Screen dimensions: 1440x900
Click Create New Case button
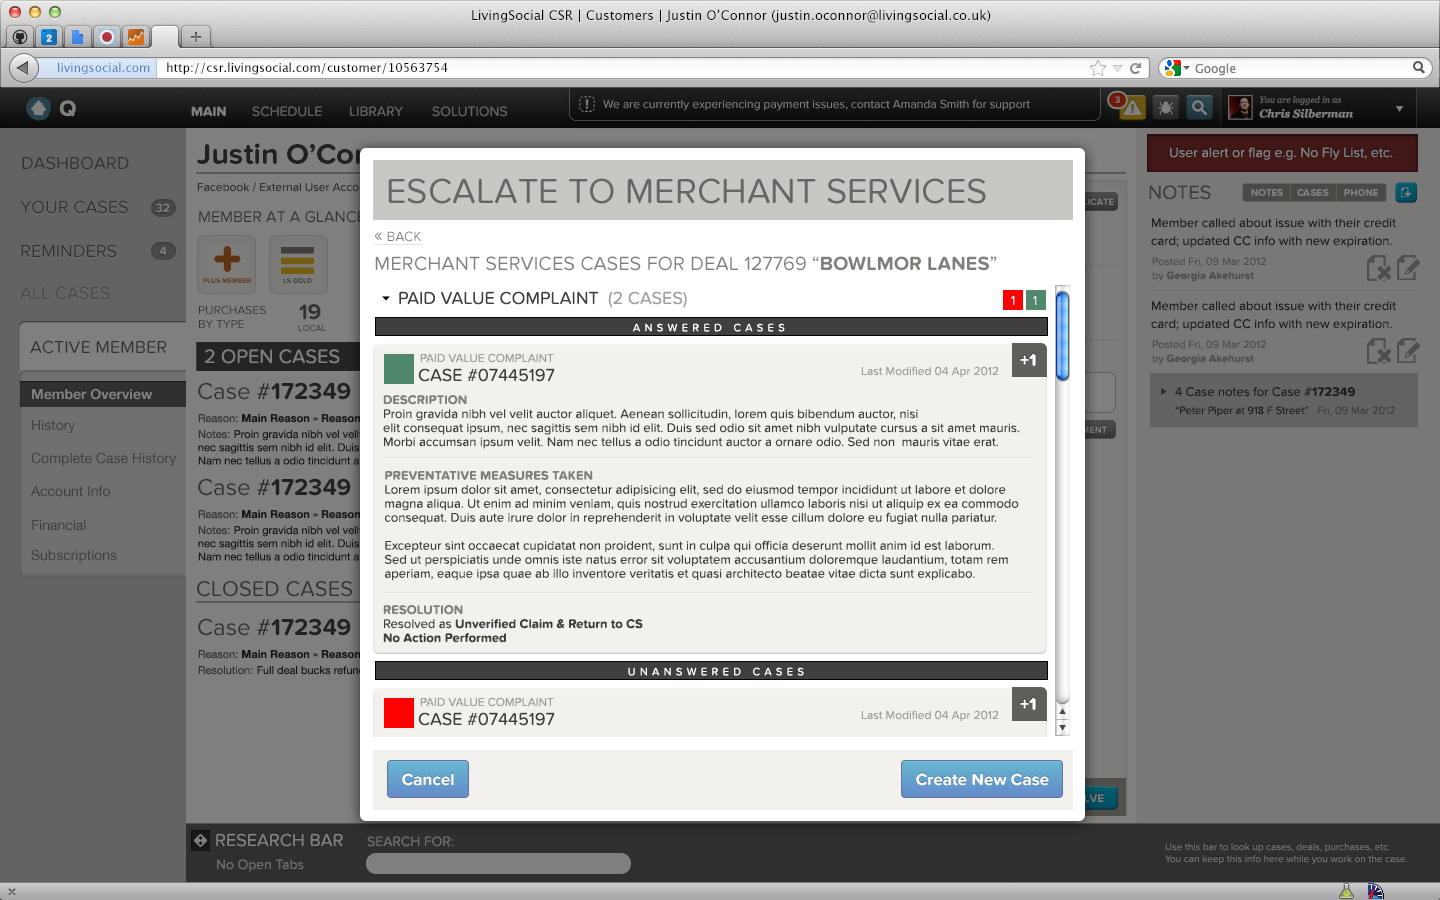(x=982, y=779)
